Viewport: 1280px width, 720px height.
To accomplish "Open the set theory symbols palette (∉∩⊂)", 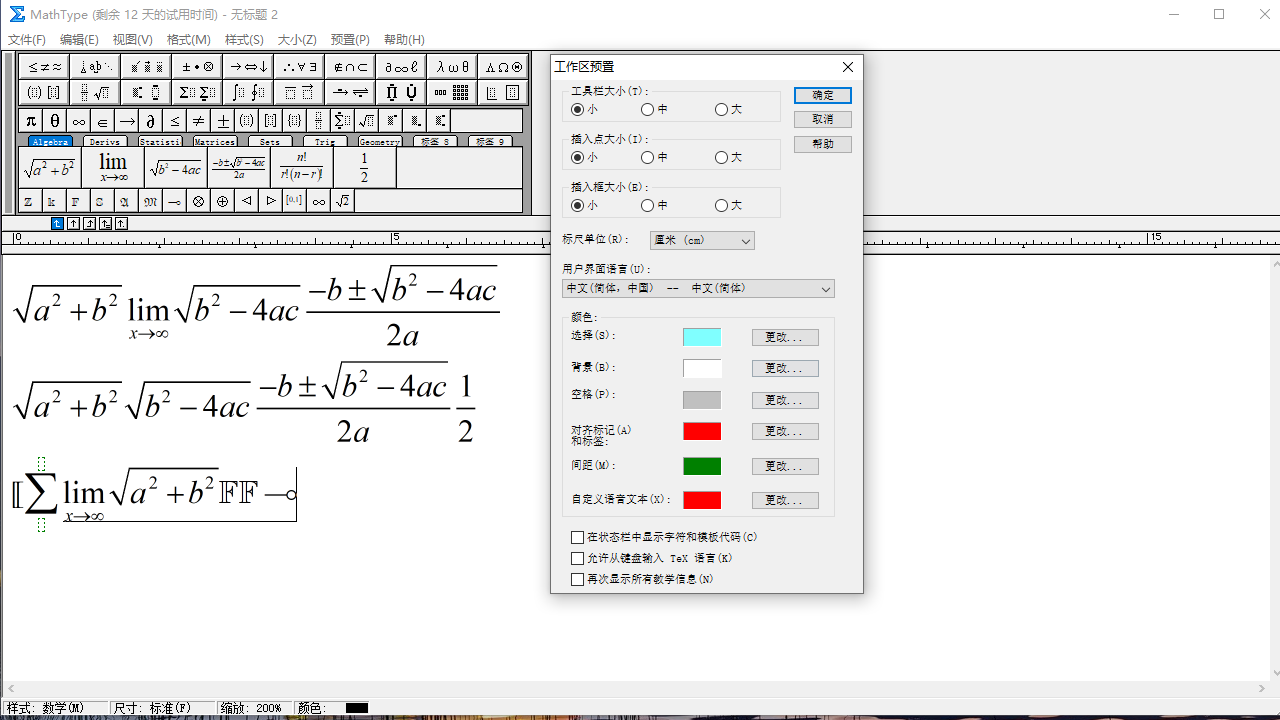I will pos(350,67).
